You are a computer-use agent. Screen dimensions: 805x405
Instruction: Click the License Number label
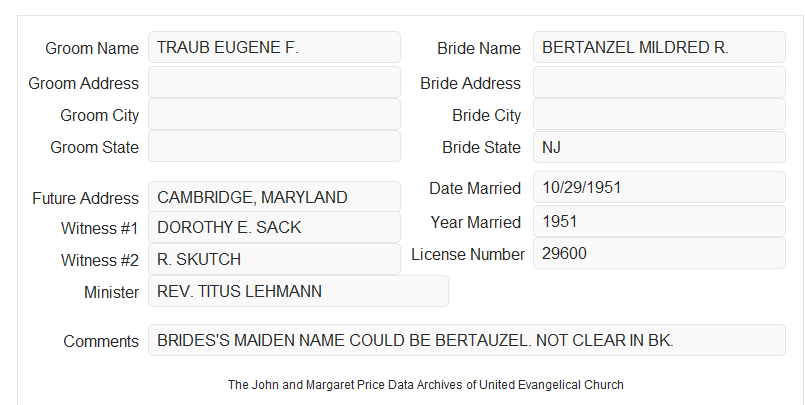point(468,255)
